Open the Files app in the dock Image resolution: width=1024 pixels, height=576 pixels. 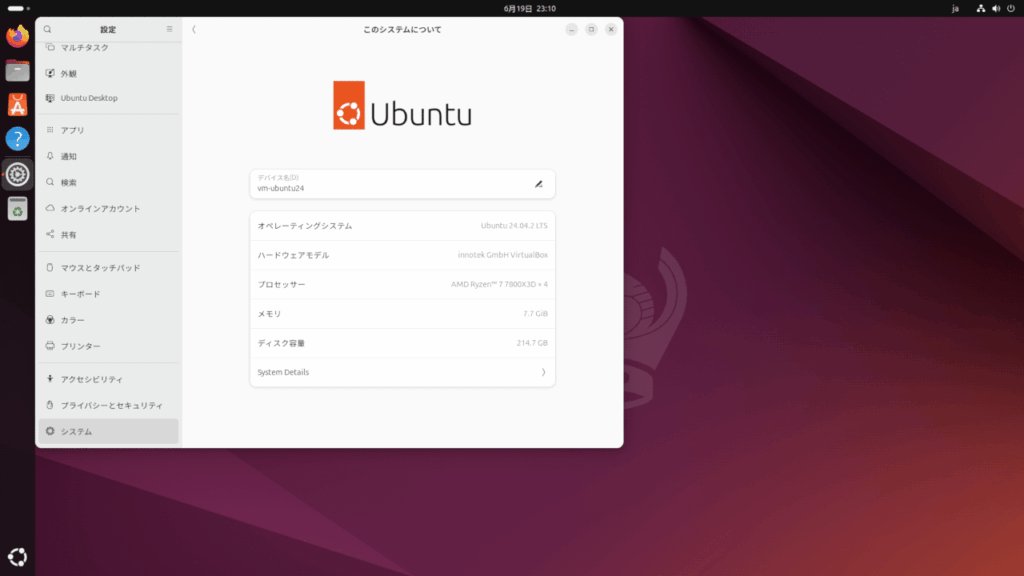pos(18,71)
